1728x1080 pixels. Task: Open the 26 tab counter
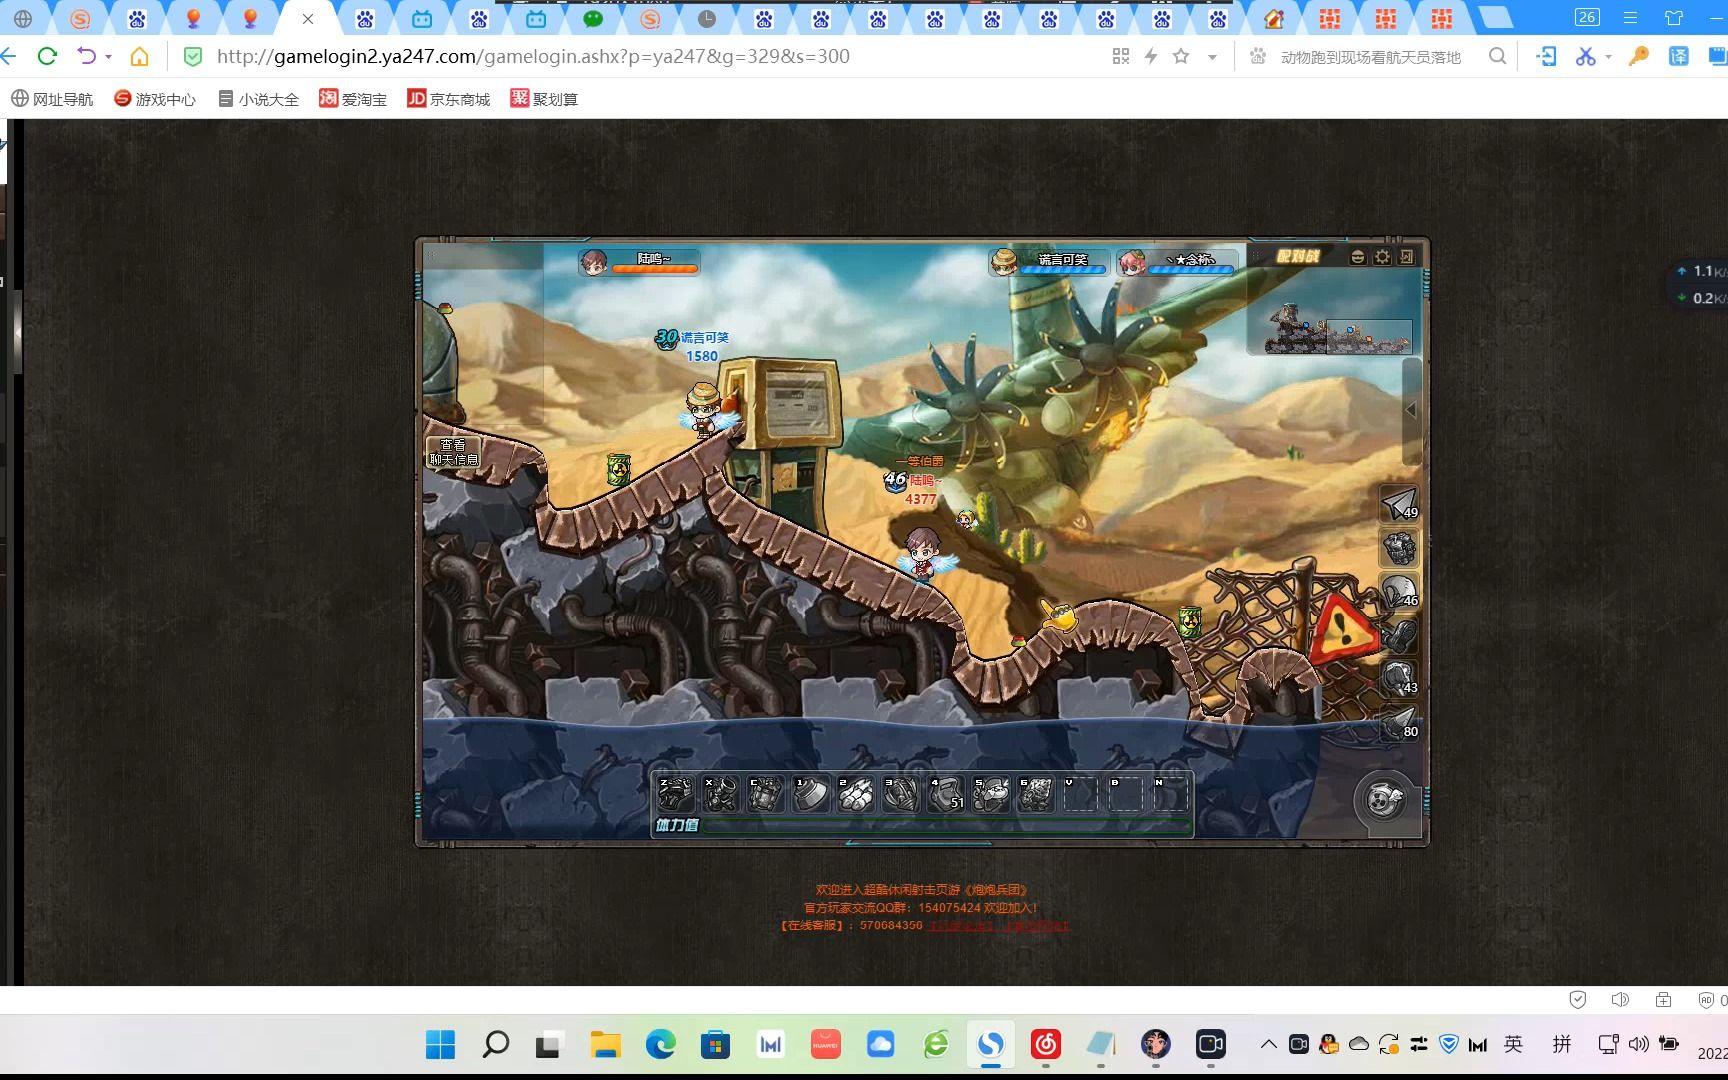click(1587, 17)
